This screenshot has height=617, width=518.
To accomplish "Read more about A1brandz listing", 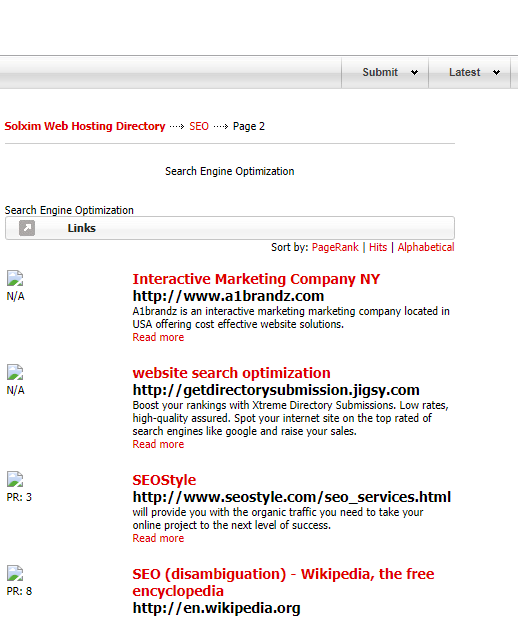I will click(x=158, y=337).
